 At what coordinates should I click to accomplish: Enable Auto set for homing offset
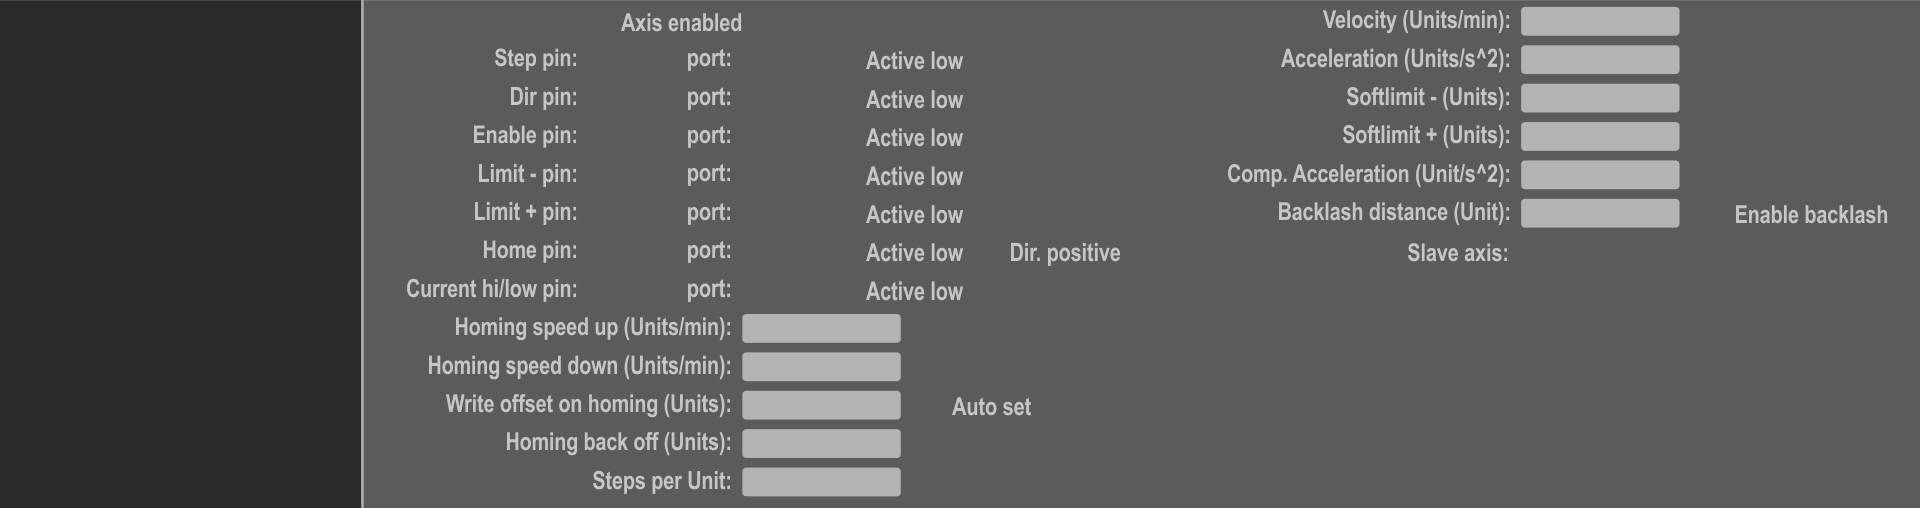(990, 407)
